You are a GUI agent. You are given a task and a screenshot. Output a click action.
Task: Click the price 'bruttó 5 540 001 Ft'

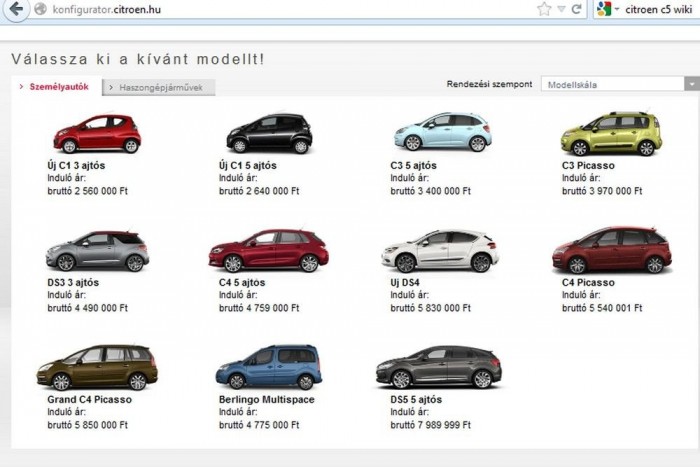pyautogui.click(x=602, y=308)
